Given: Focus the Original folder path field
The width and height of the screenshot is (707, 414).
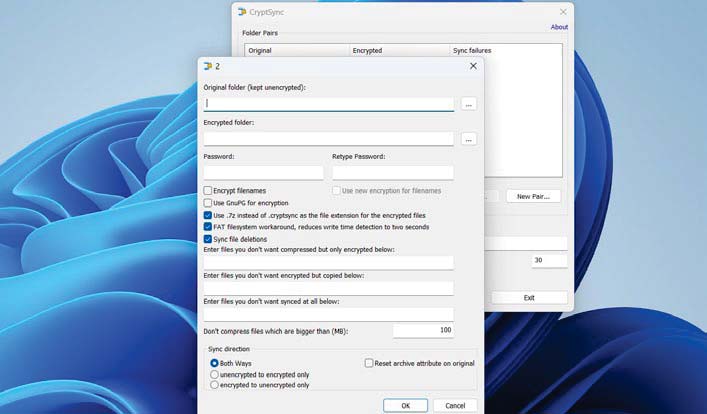Looking at the screenshot, I should click(x=329, y=104).
